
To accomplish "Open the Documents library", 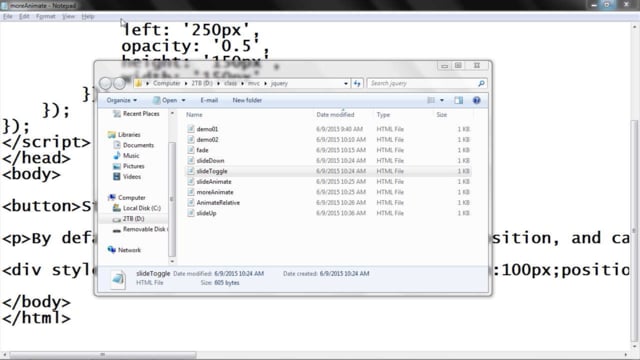I will coord(134,145).
